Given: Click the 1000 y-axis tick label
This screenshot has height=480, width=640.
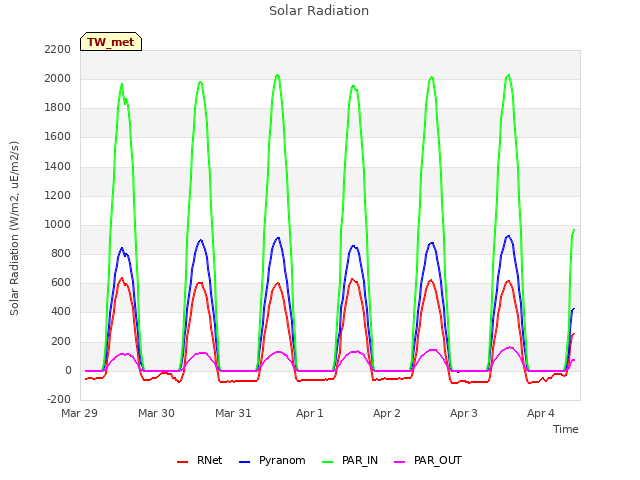Looking at the screenshot, I should click(x=58, y=224).
